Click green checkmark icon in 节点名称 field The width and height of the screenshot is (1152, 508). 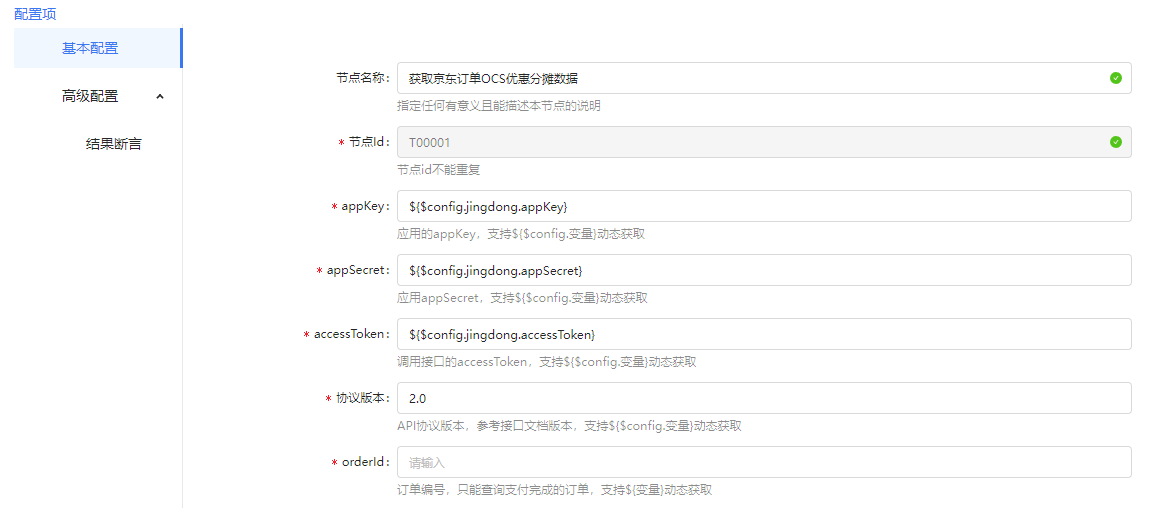point(1115,78)
